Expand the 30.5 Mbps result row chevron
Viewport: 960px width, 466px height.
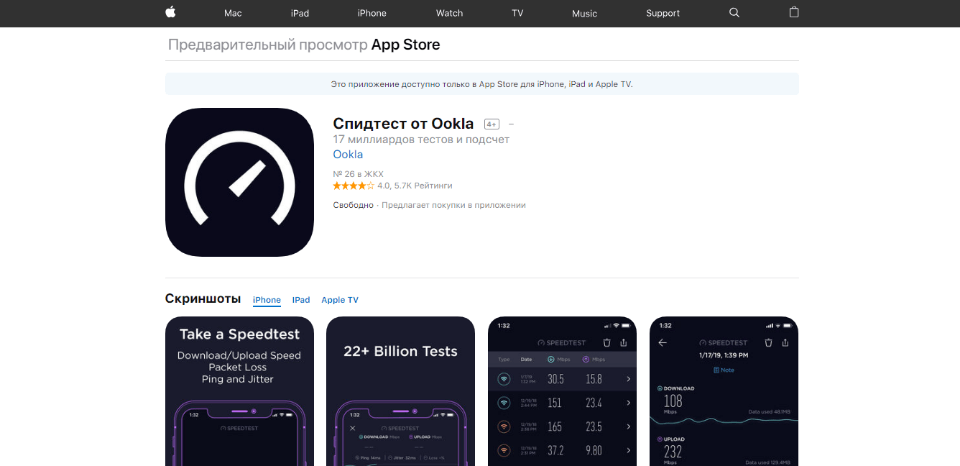tap(628, 380)
